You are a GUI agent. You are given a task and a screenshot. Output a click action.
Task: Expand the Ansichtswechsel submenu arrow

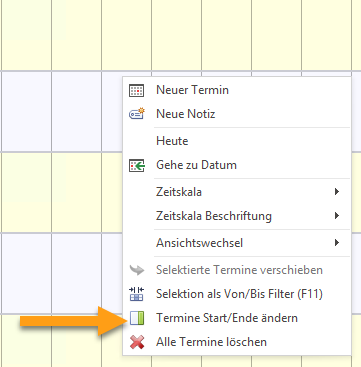(x=337, y=243)
